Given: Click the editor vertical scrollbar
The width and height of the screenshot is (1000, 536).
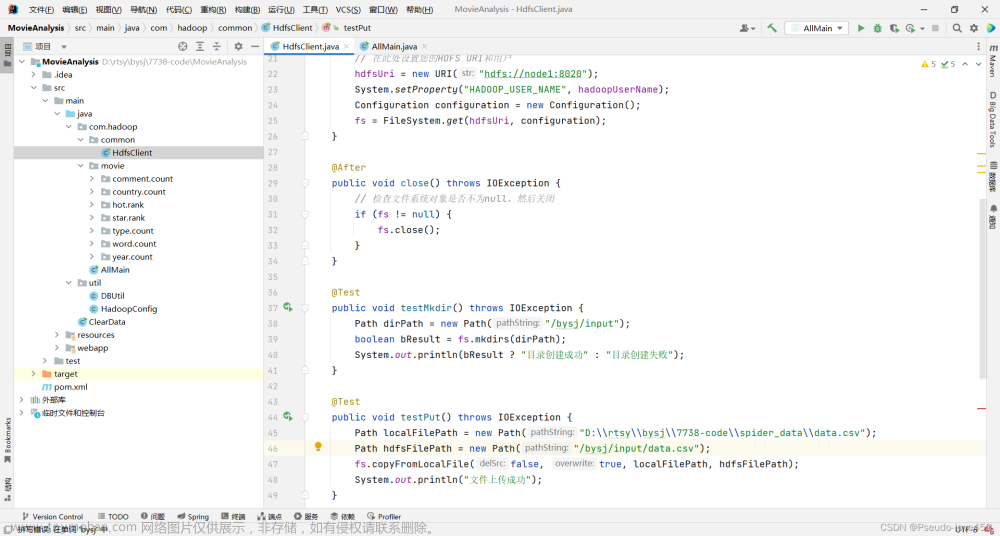Looking at the screenshot, I should [x=982, y=287].
